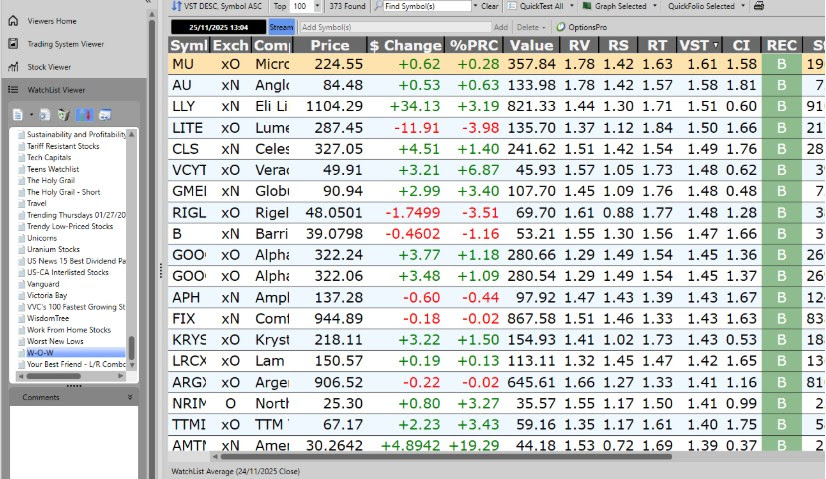Select the LLY row symbol
The width and height of the screenshot is (826, 479).
(183, 106)
